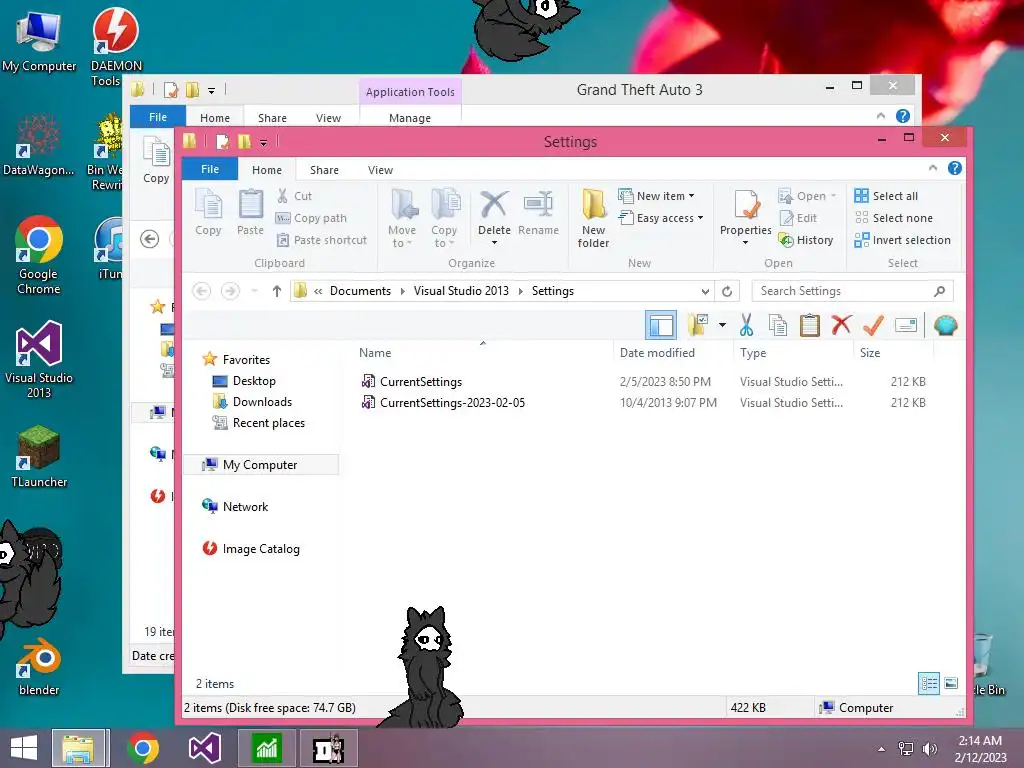The width and height of the screenshot is (1024, 768).
Task: Open Manage tab in Grand Theft Auto 3 window
Action: (x=409, y=118)
